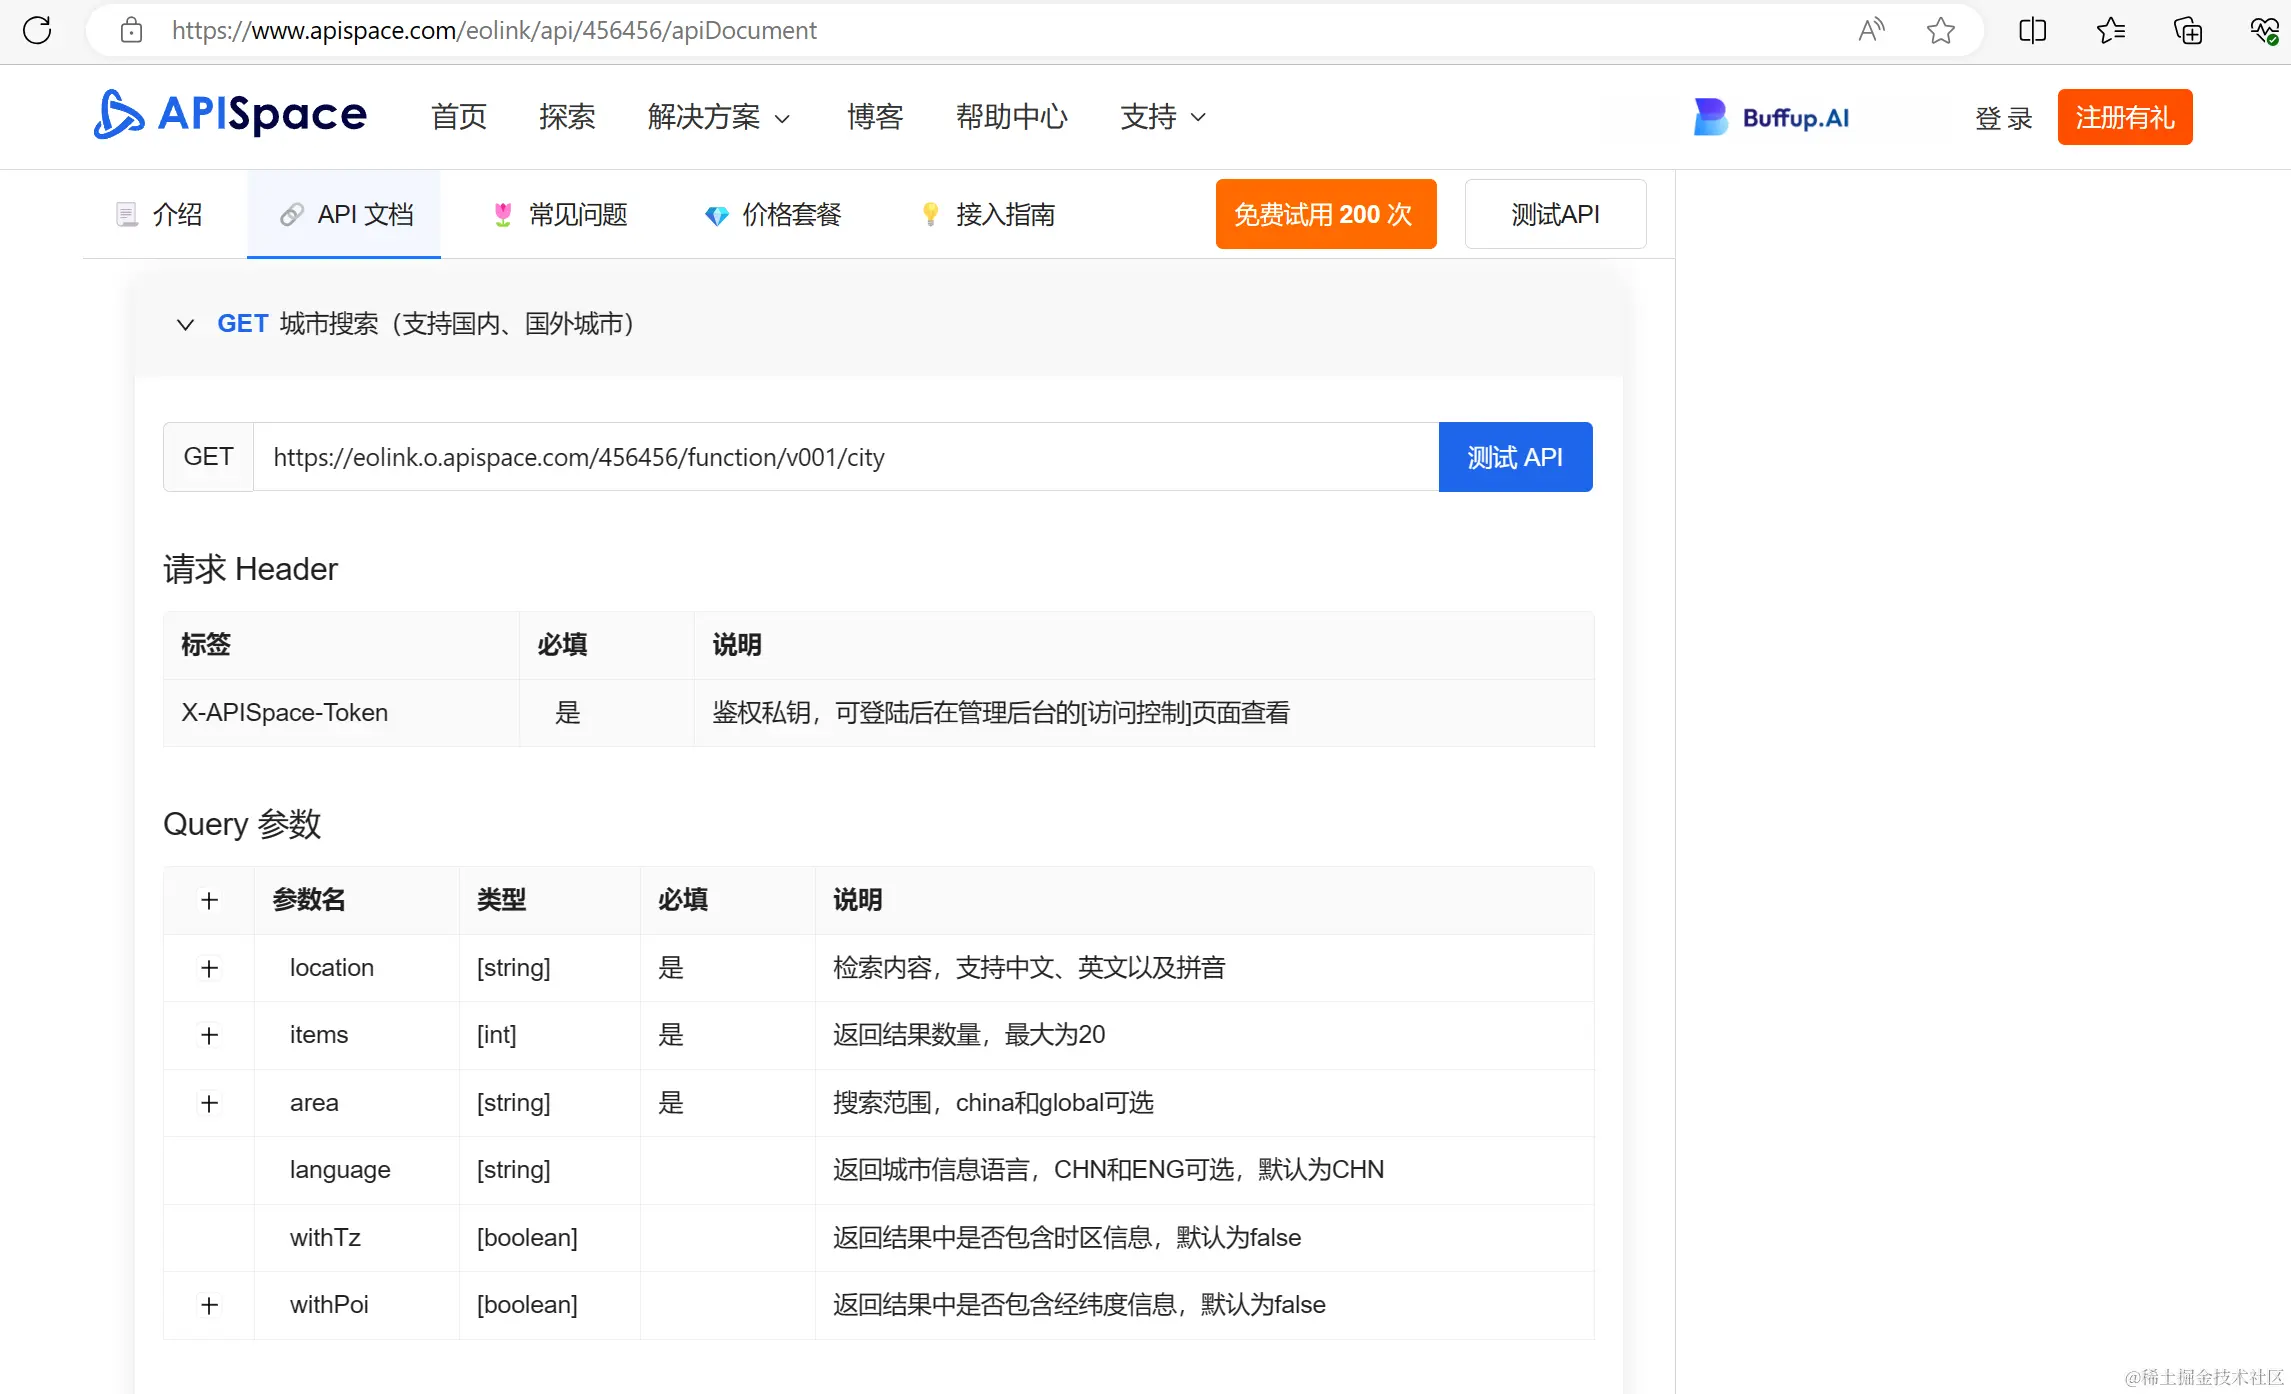Open browser collections icon

coord(2187,30)
